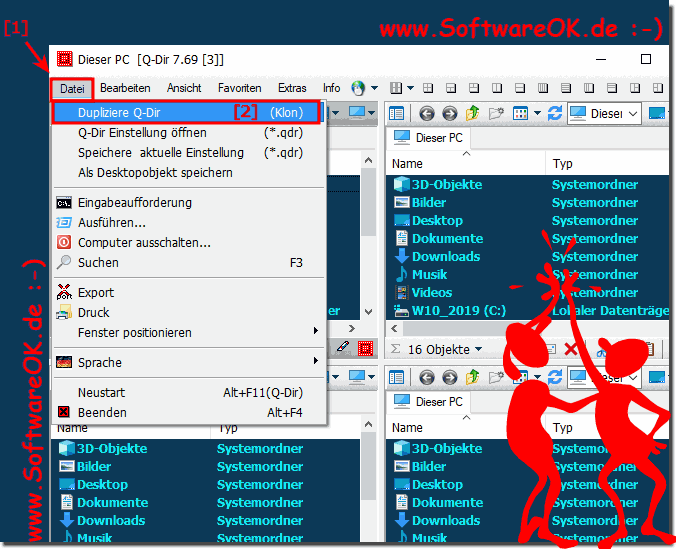The image size is (676, 549).
Task: Select the three vertical columns layout icon
Action: pyautogui.click(x=589, y=88)
